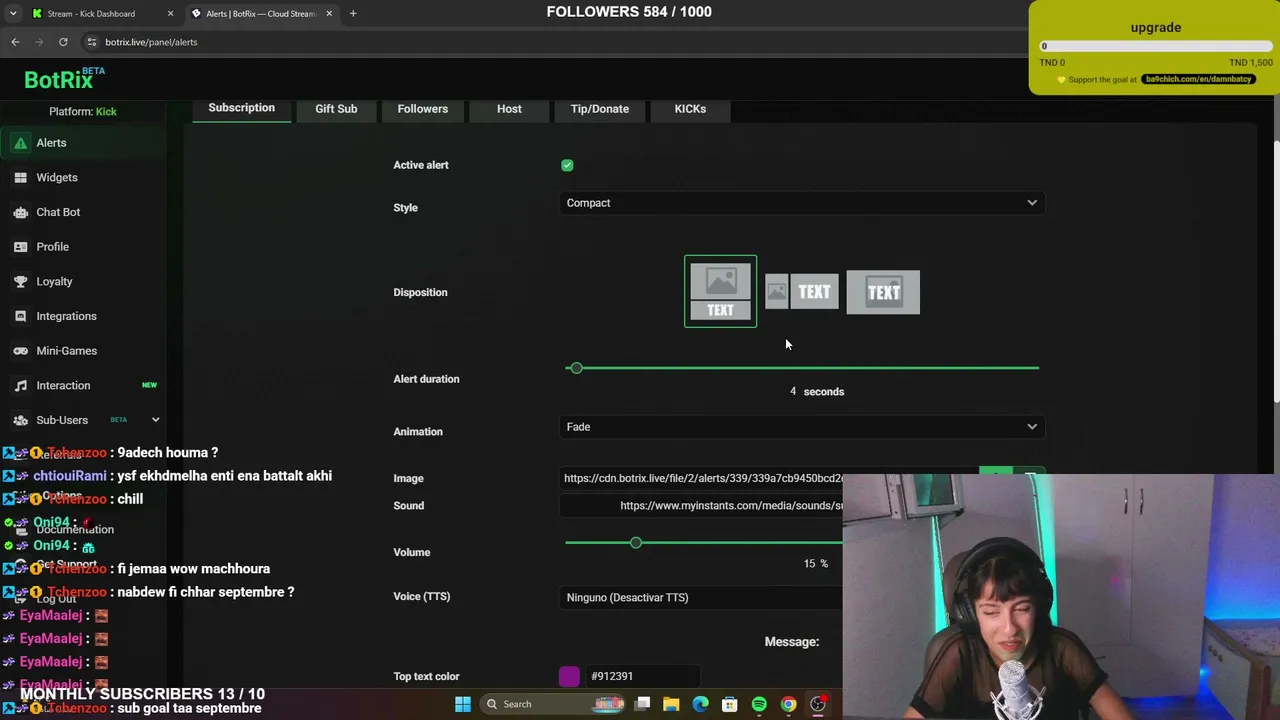Open the Voice (TTS) dropdown
Viewport: 1280px width, 720px height.
pos(702,597)
